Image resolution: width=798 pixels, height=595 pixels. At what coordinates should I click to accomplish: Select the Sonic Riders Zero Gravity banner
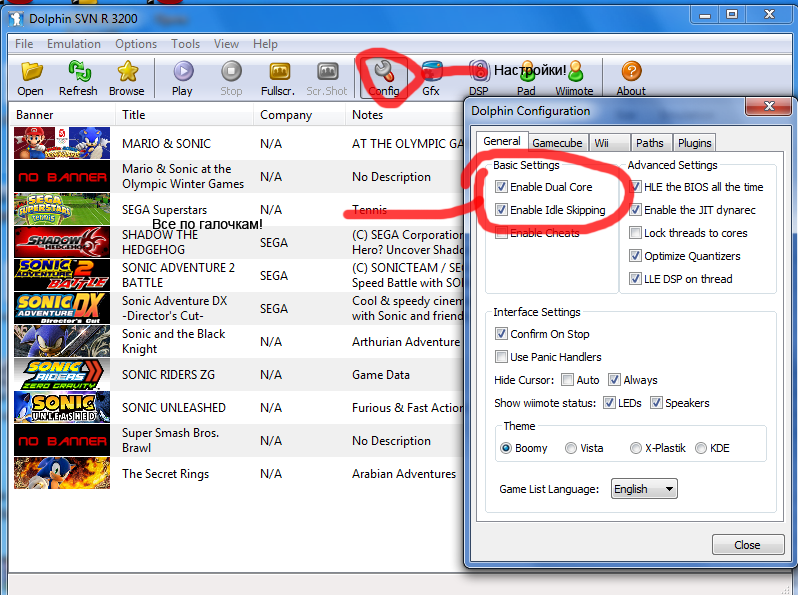tap(62, 374)
